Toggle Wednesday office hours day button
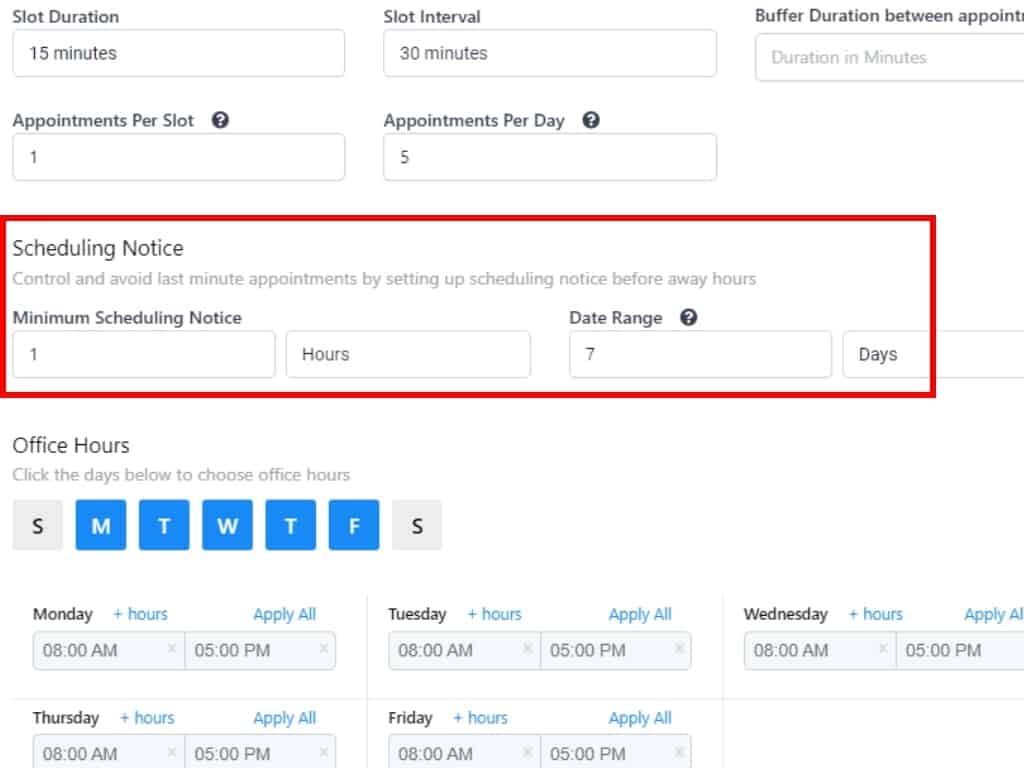The image size is (1024, 768). (227, 525)
